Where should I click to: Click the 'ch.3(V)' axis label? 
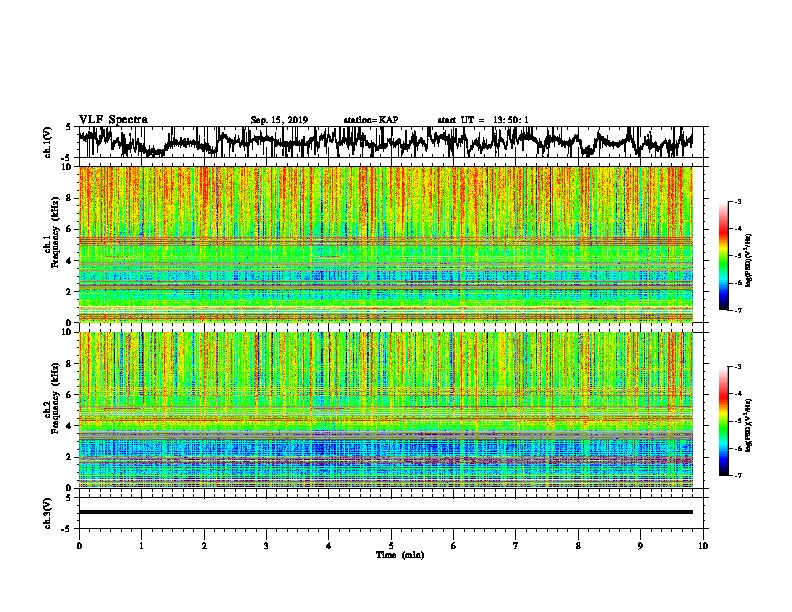(x=48, y=513)
